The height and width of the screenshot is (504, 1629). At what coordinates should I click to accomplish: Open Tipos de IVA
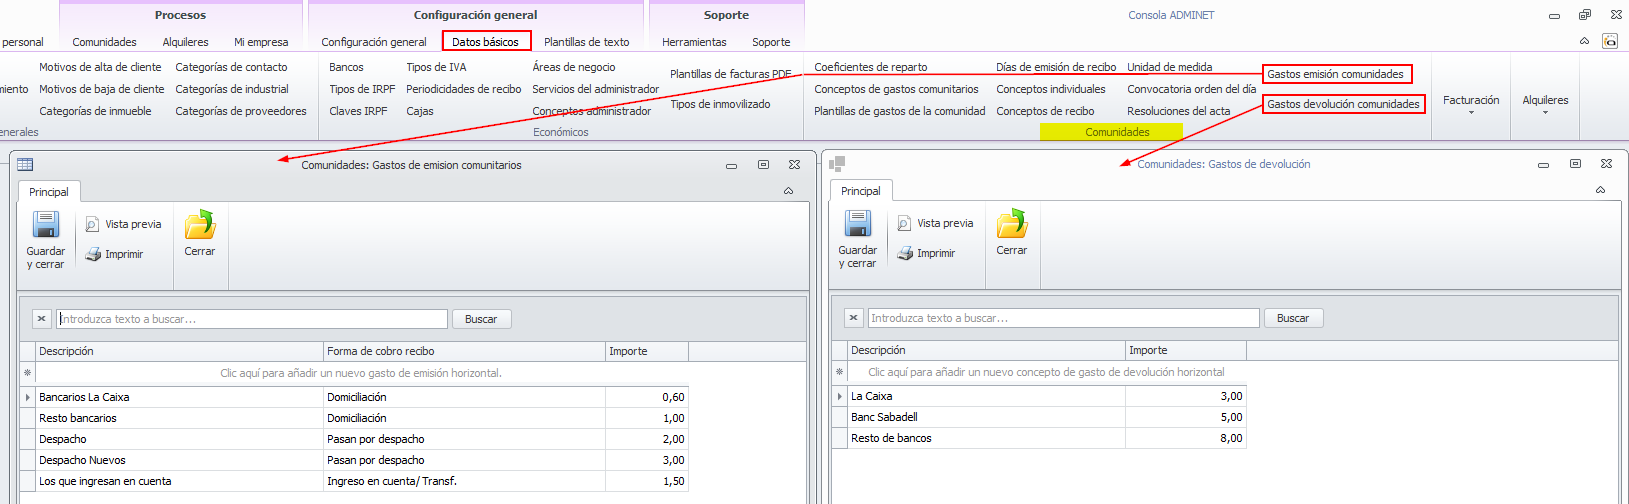pos(436,67)
